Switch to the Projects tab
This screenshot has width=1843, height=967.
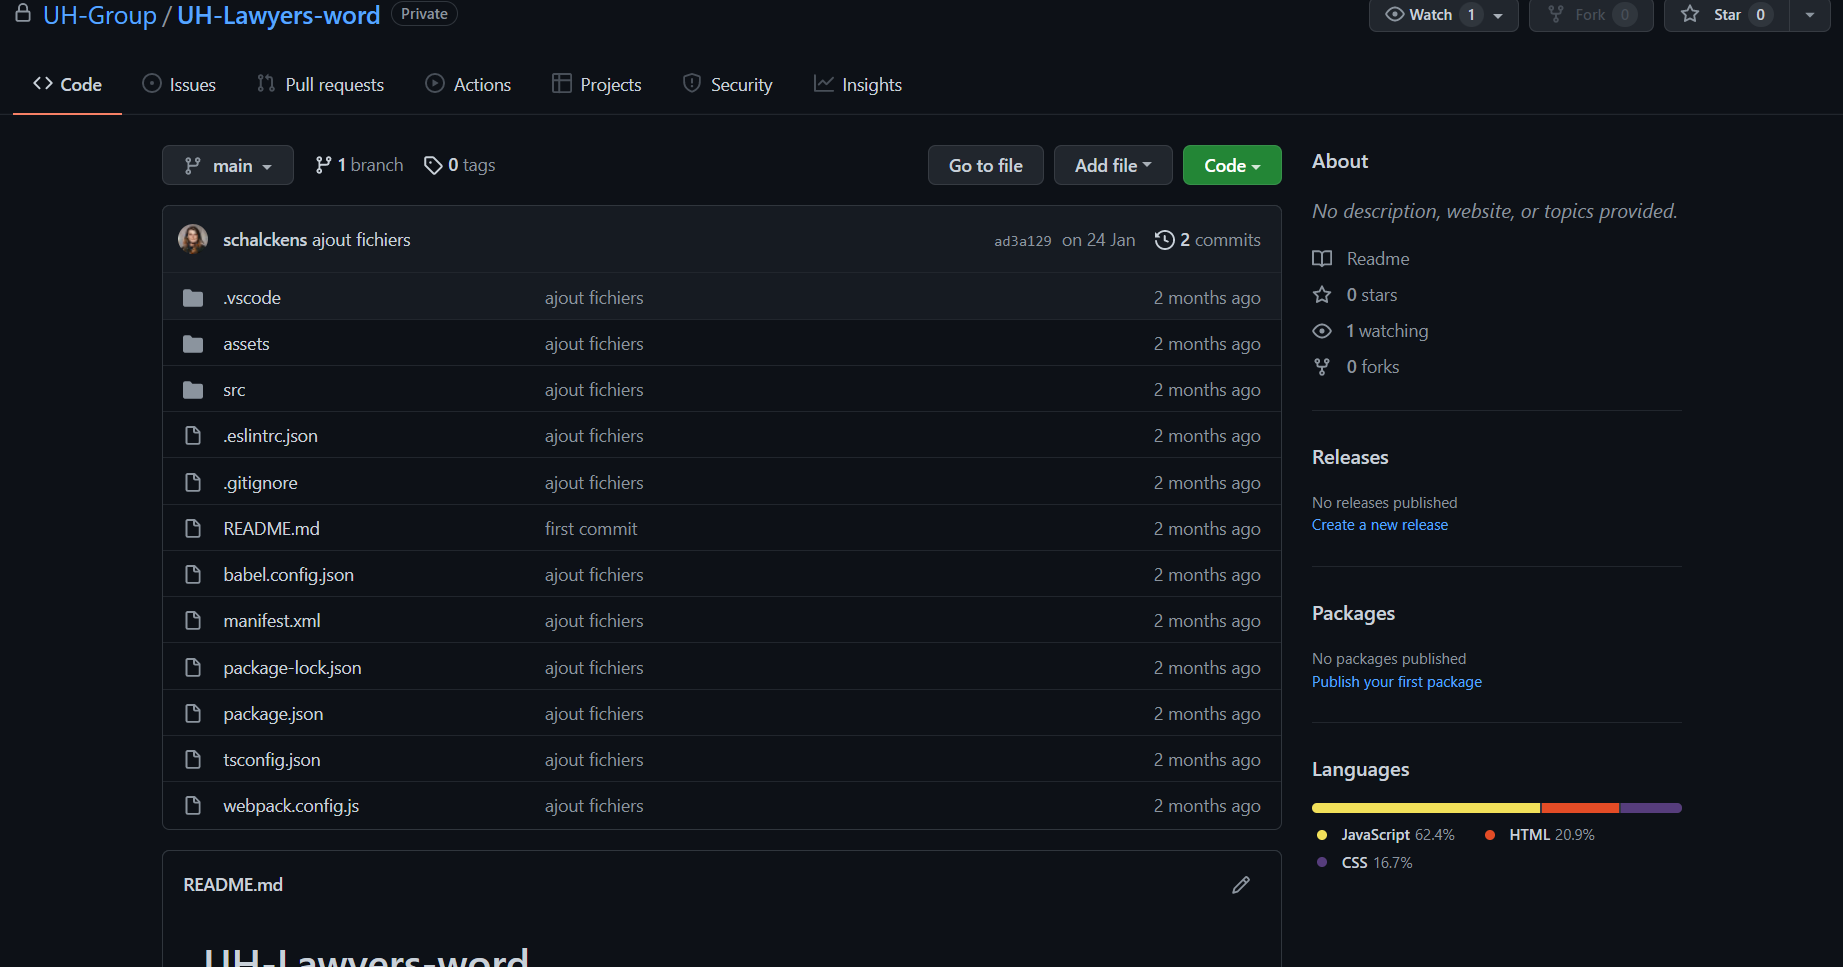pos(597,85)
